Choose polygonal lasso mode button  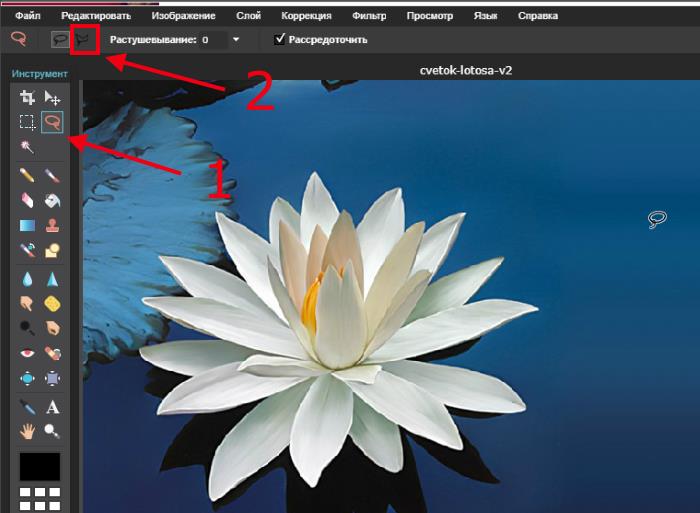click(82, 40)
